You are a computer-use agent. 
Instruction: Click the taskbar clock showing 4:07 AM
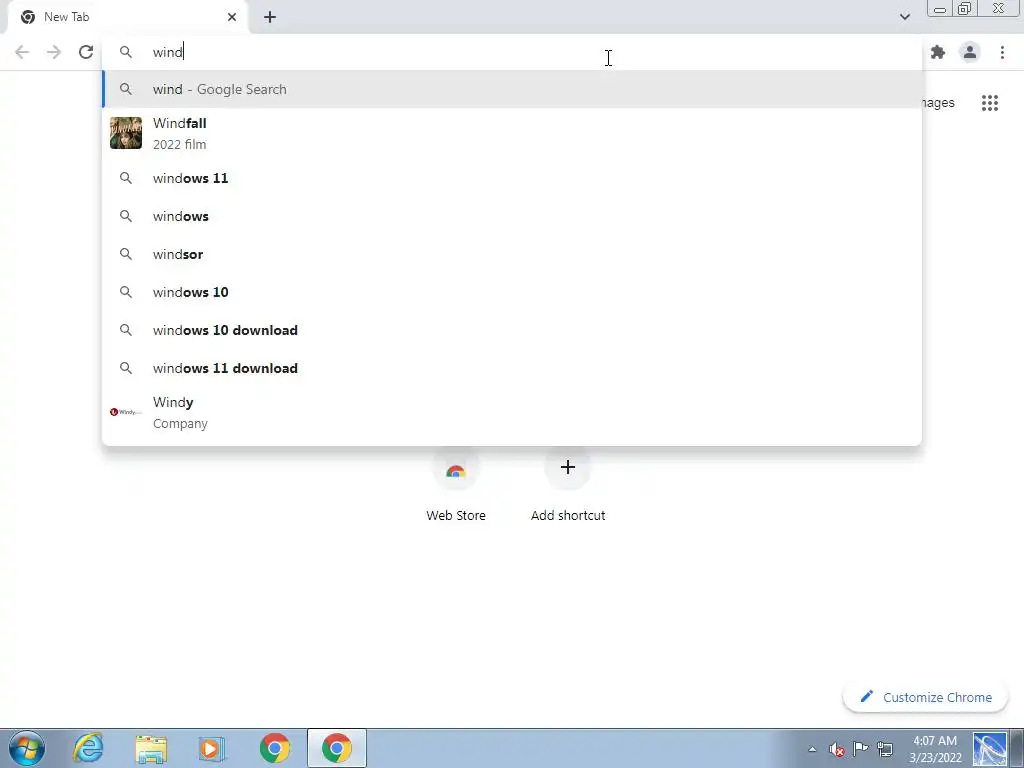pyautogui.click(x=935, y=749)
